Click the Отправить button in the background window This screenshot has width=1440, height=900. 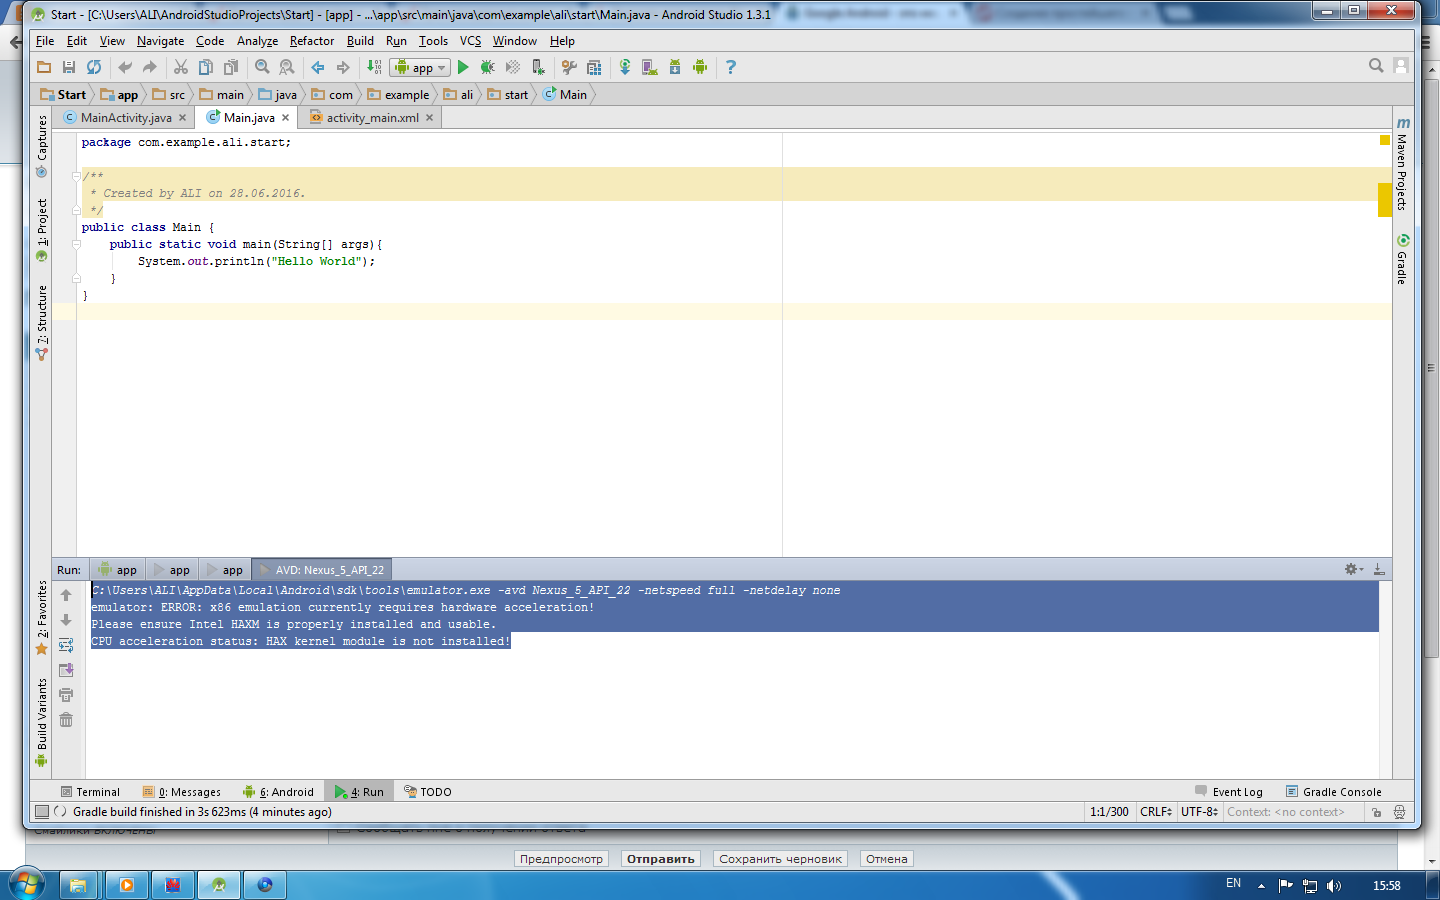click(660, 859)
